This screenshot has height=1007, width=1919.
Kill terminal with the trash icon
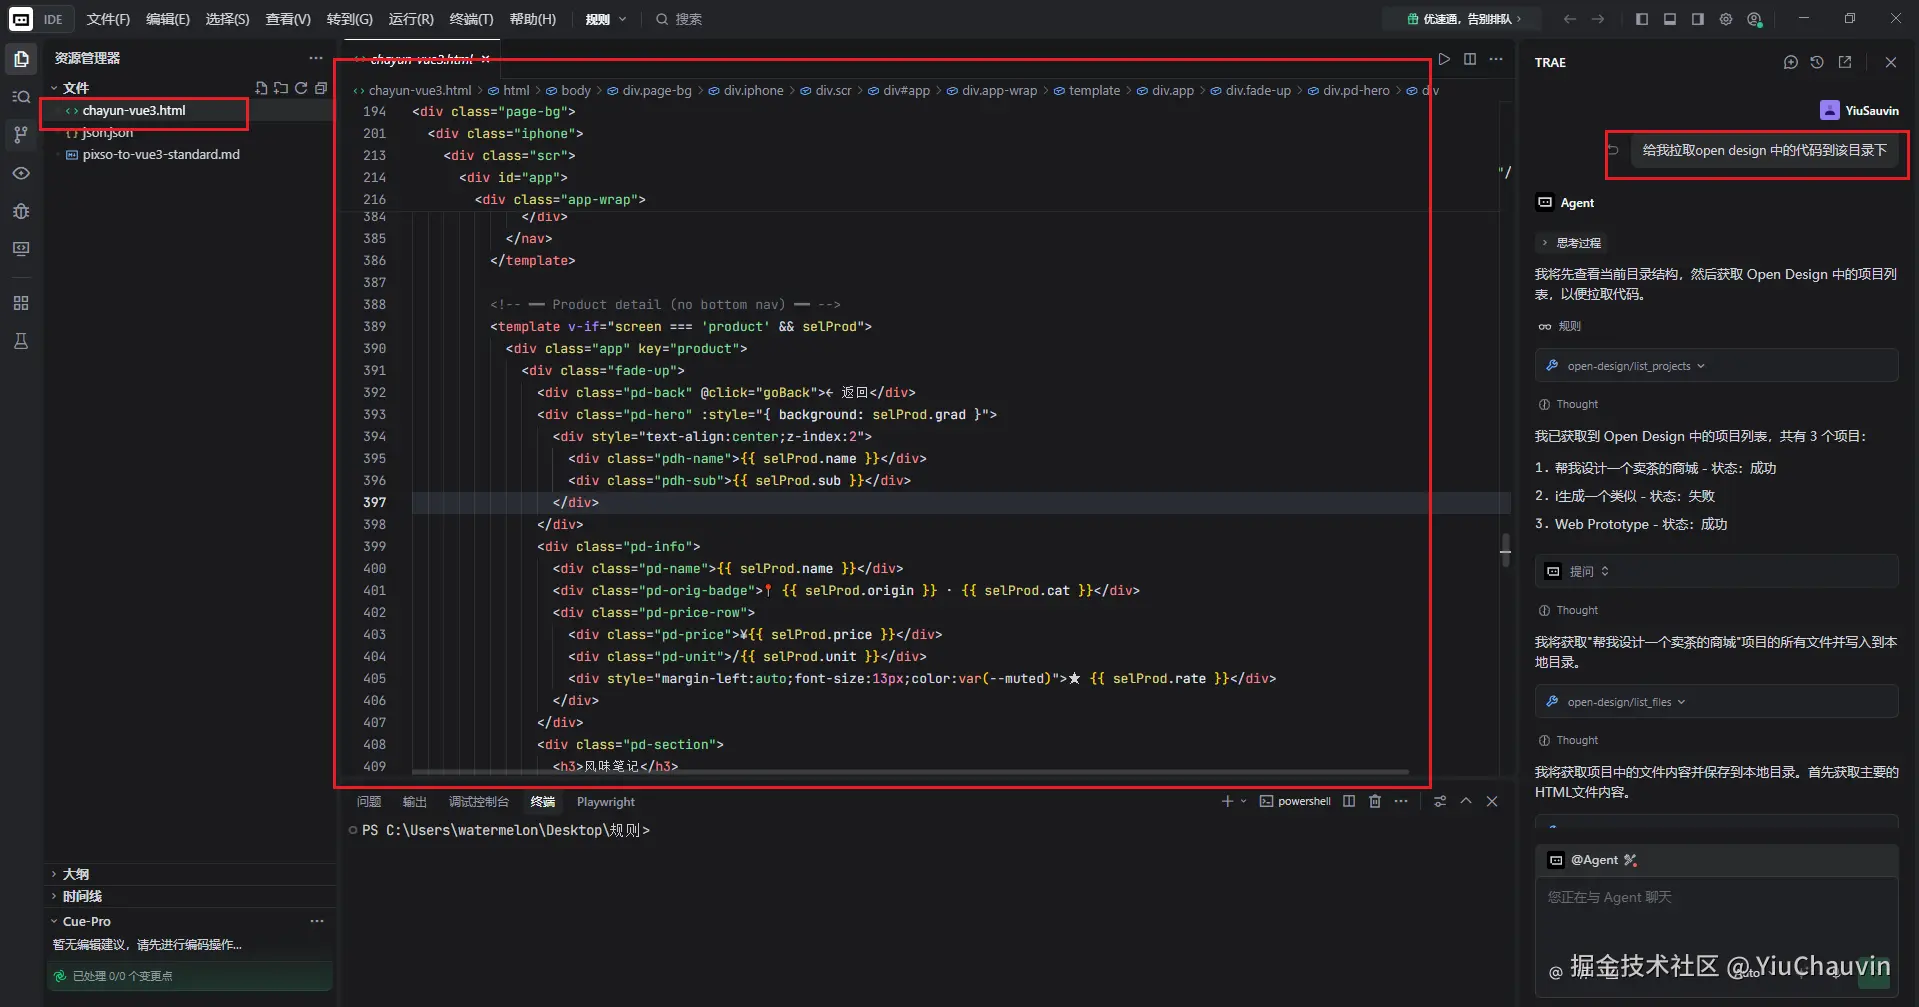tap(1375, 801)
